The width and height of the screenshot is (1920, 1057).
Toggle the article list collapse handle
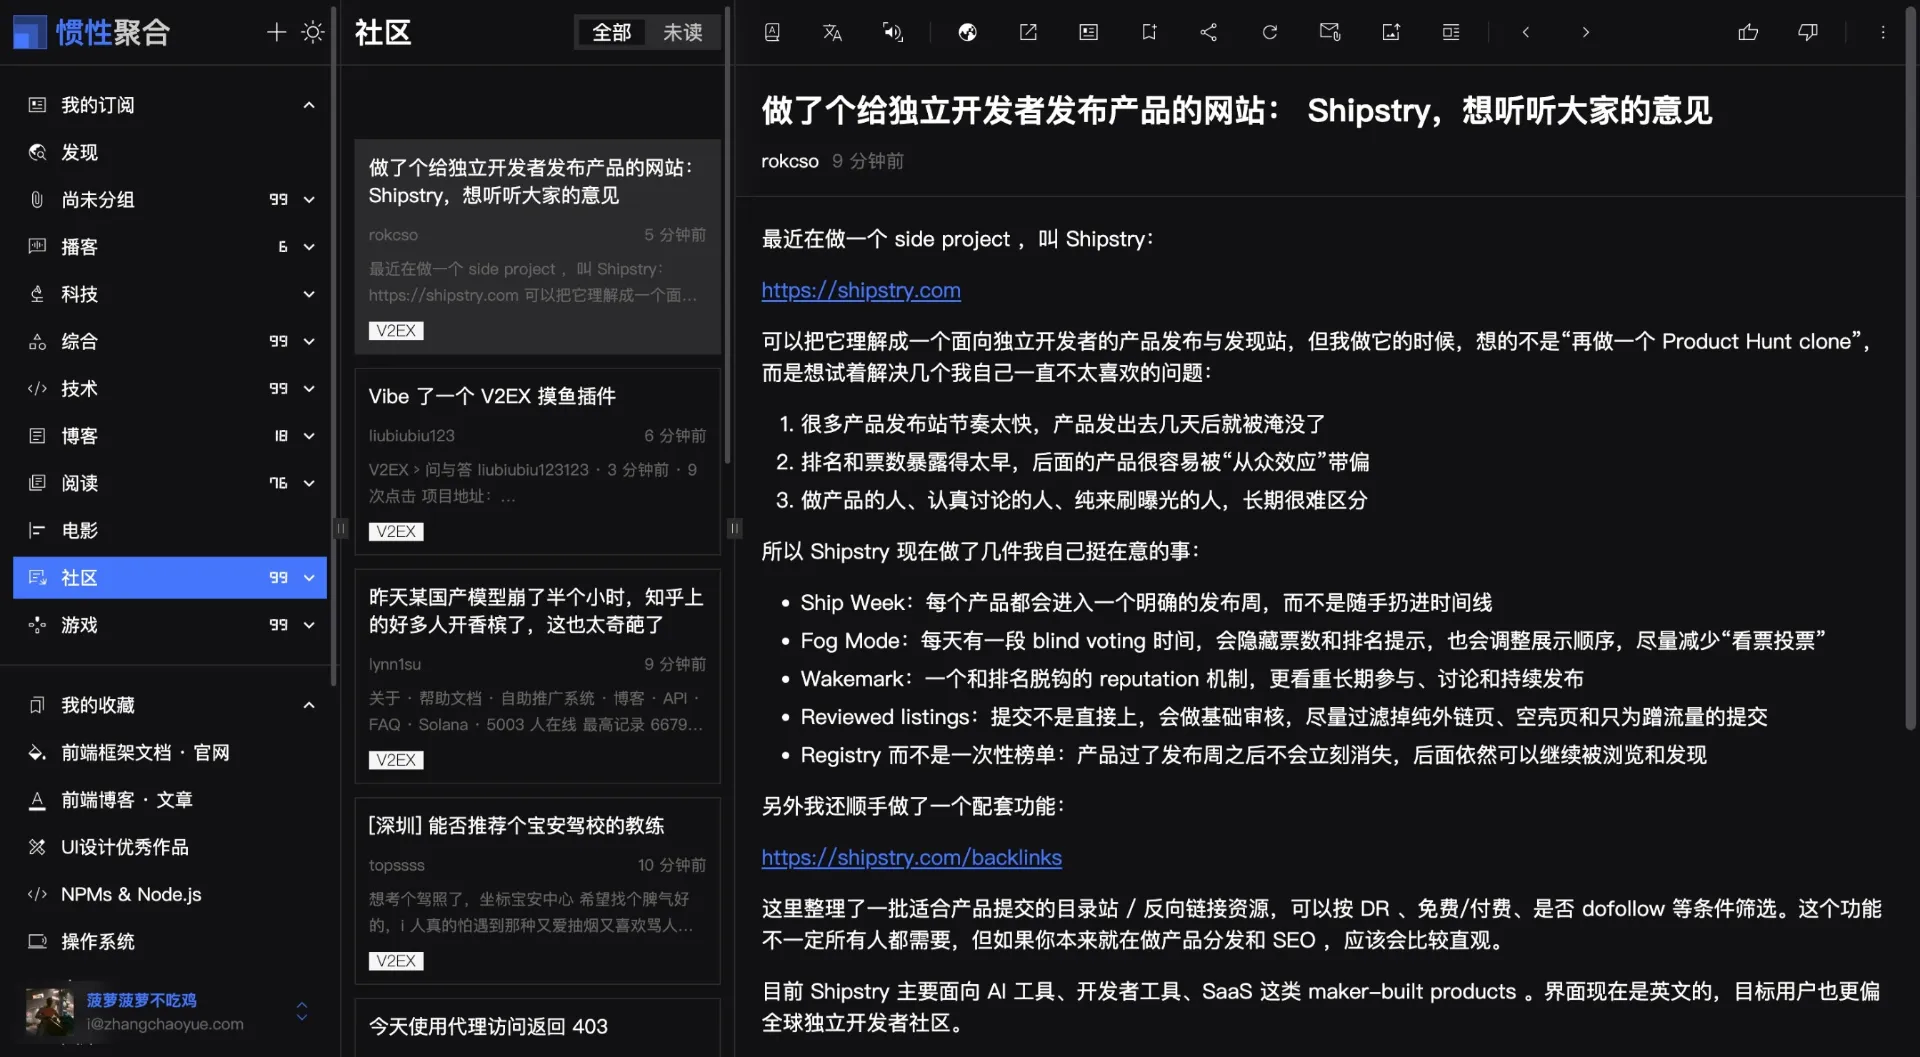[x=735, y=528]
